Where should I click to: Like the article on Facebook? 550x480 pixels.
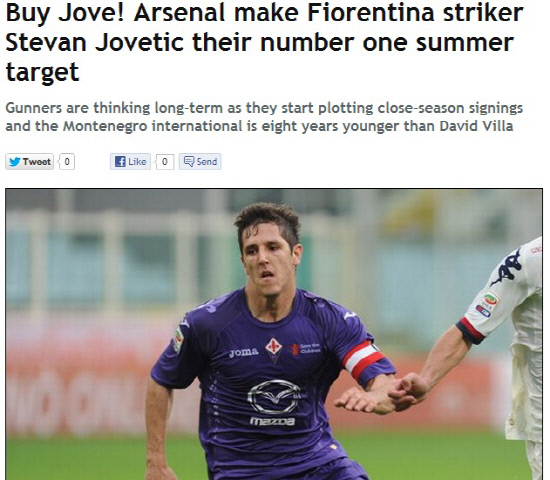coord(130,161)
